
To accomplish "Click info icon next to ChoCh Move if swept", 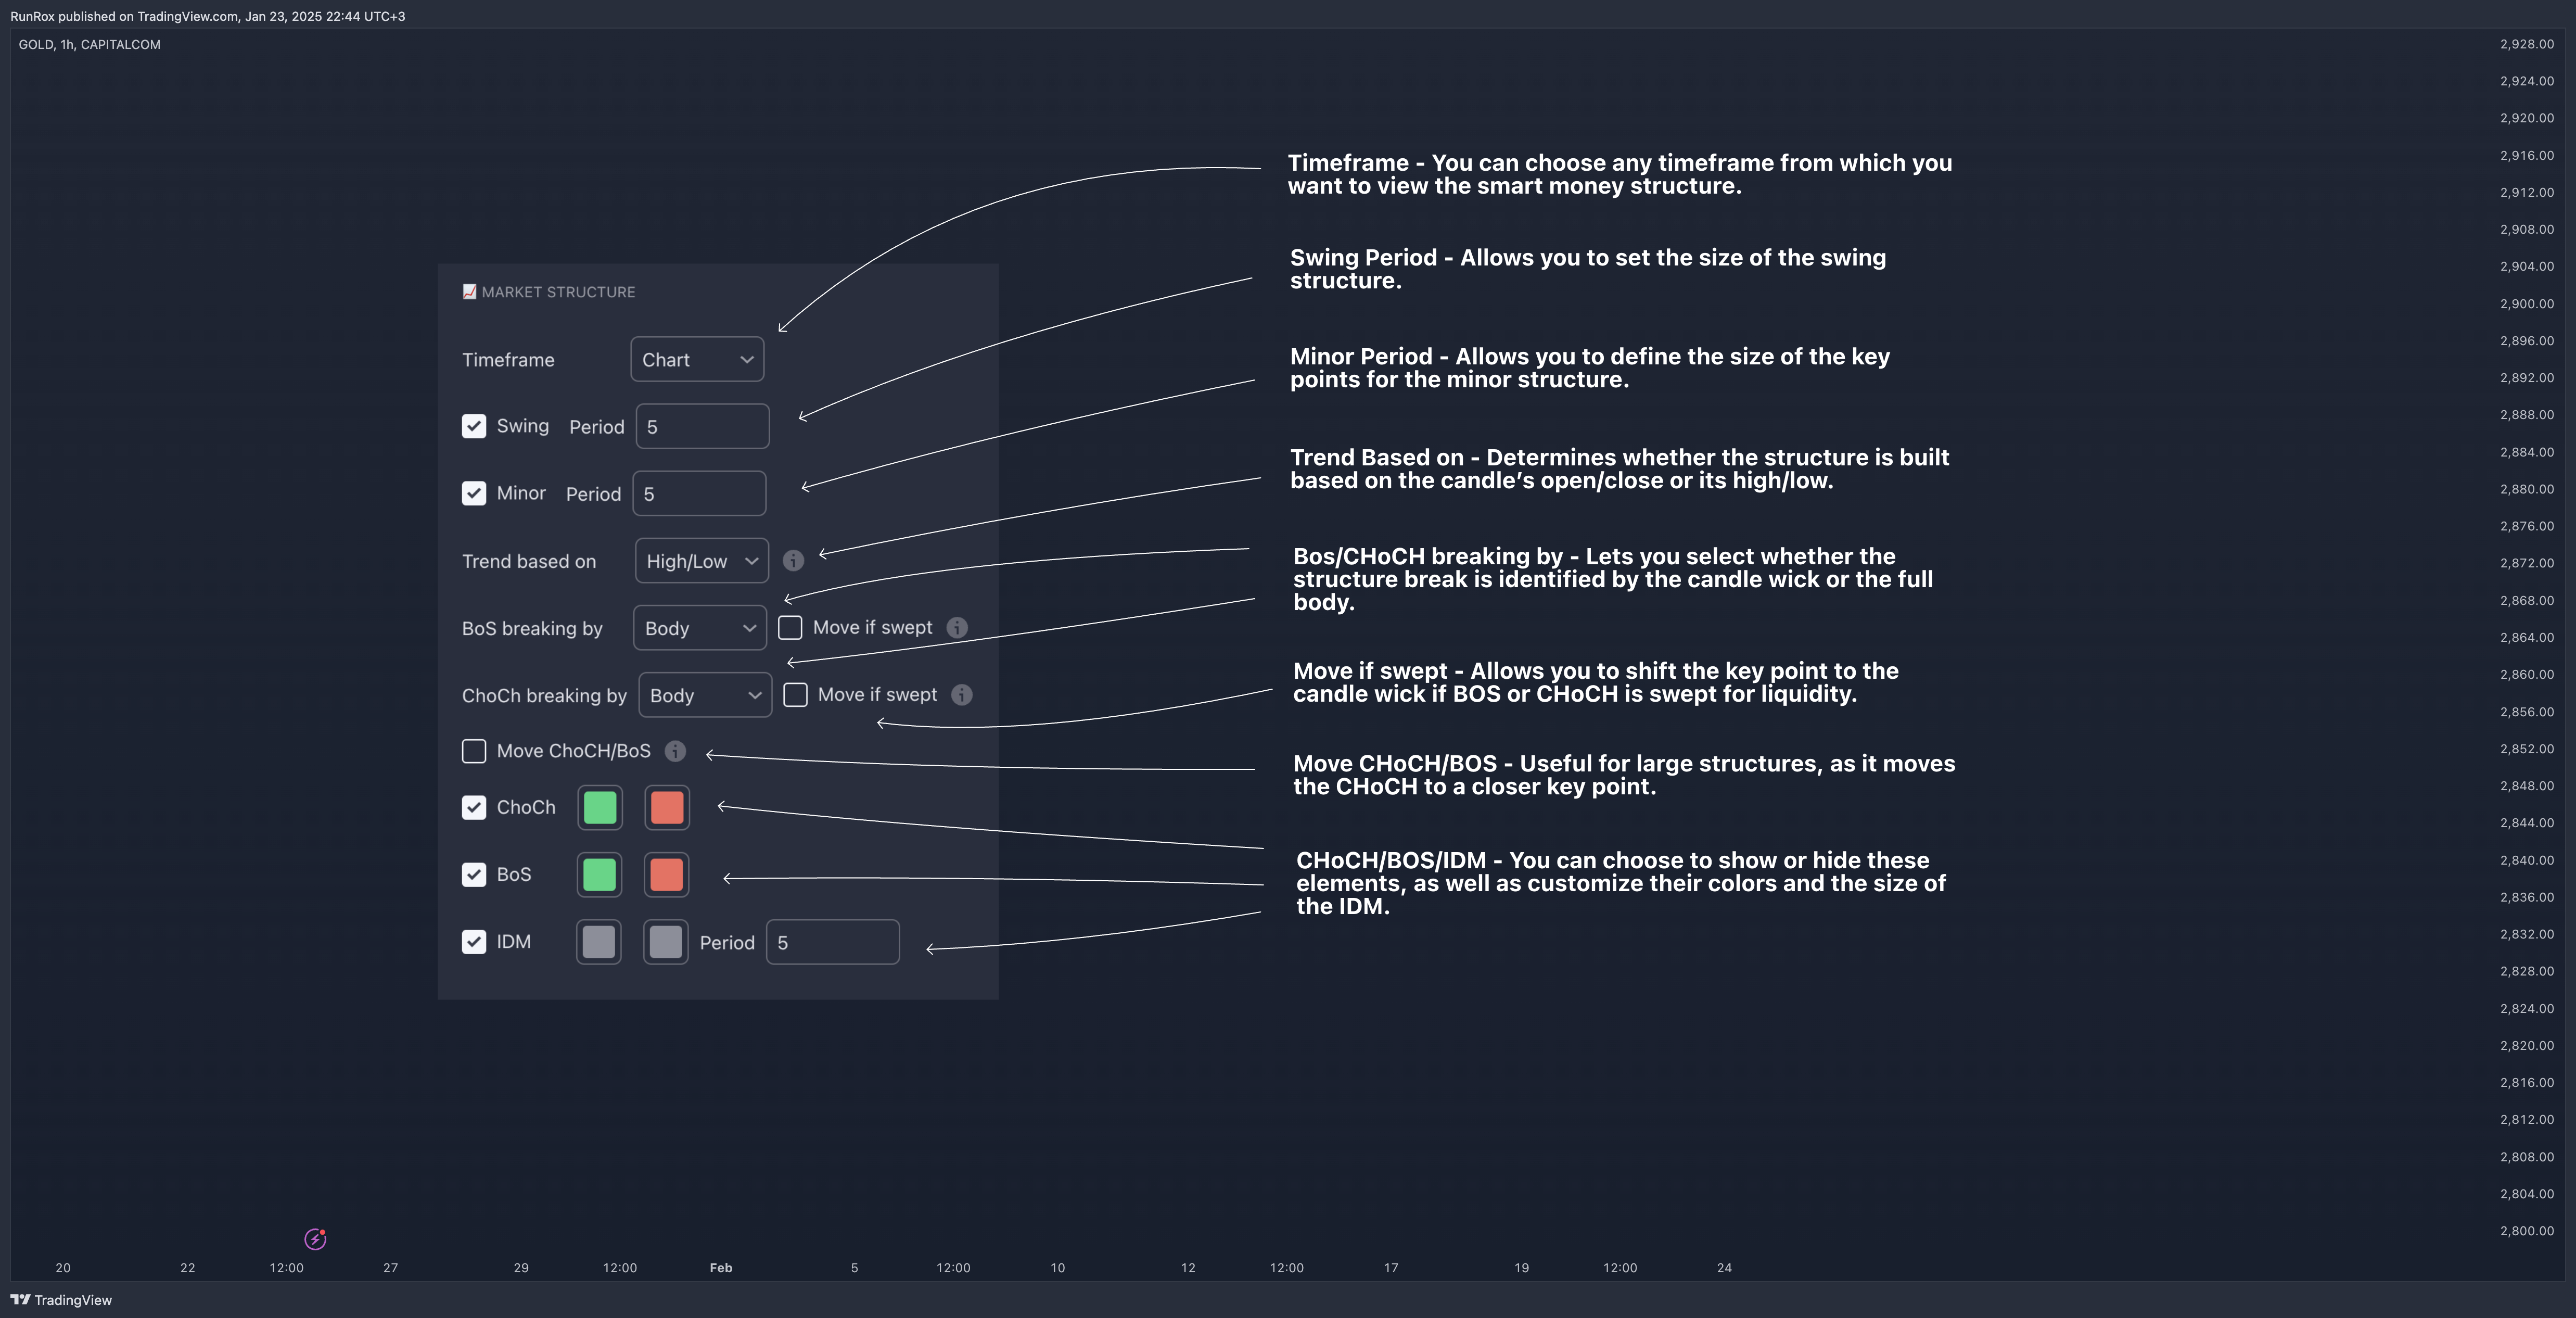I will click(962, 695).
